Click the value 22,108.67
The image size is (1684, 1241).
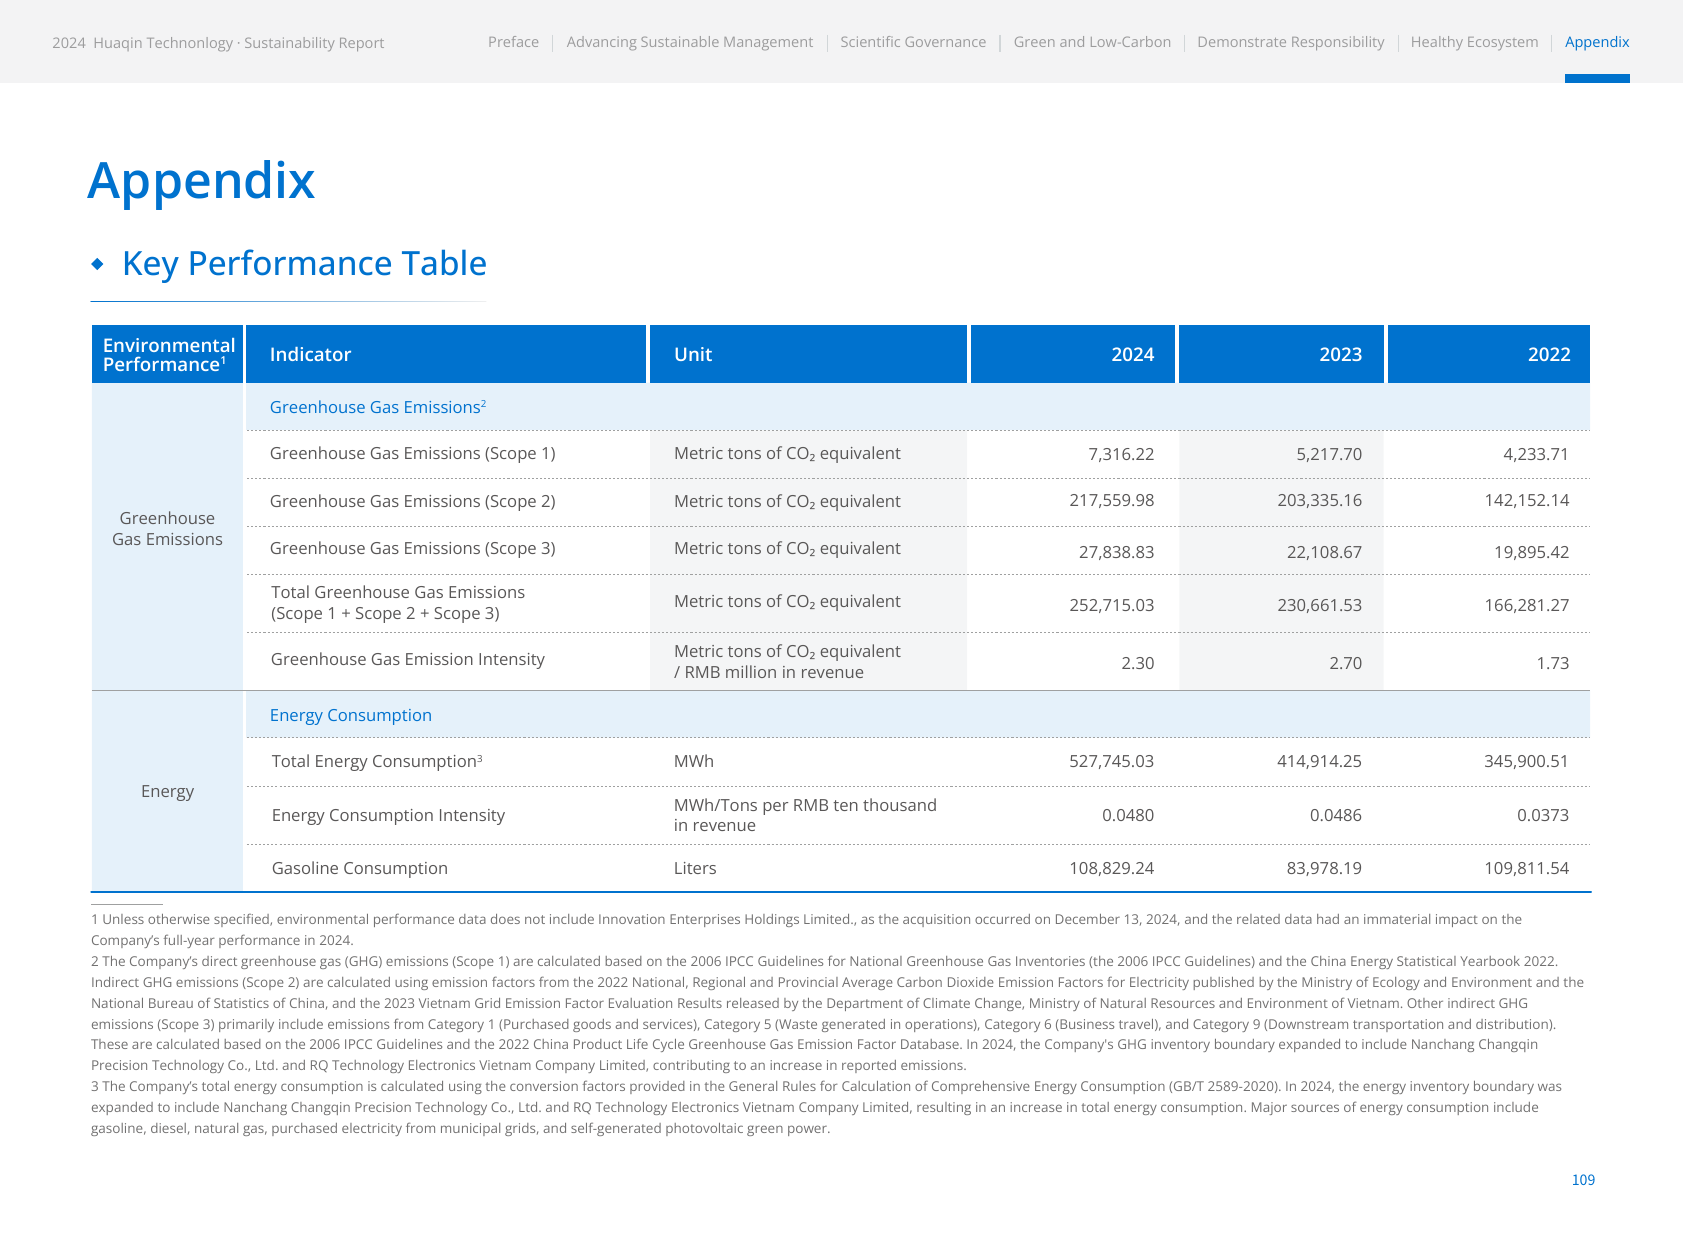pyautogui.click(x=1324, y=552)
